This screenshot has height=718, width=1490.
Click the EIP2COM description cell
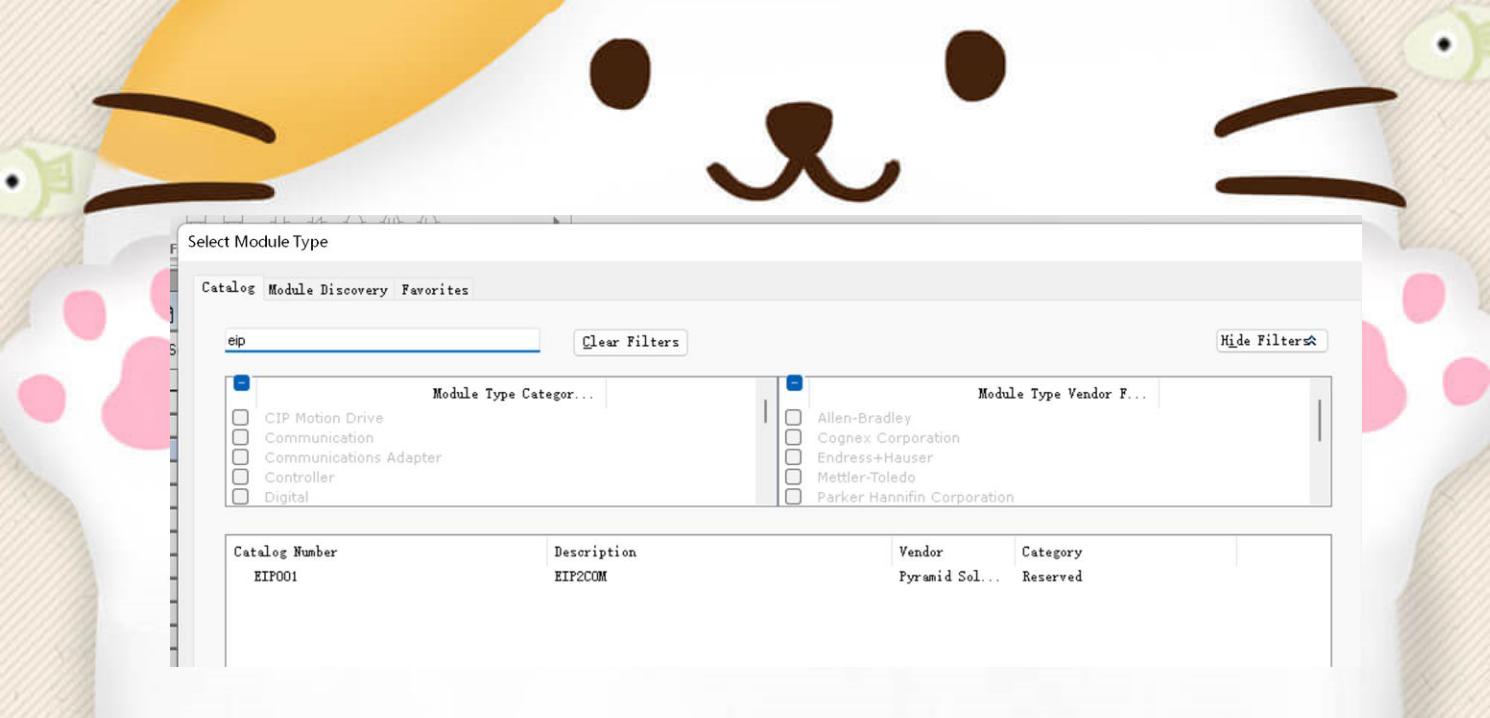(580, 577)
